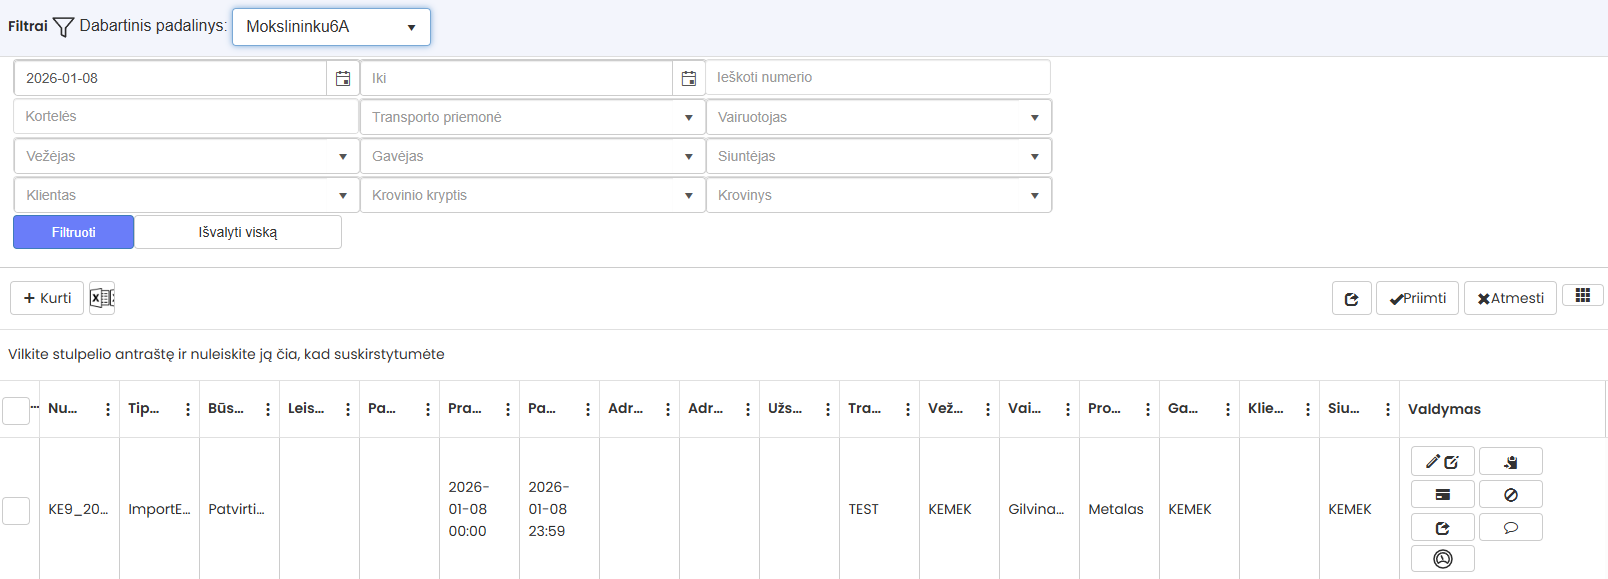Screen dimensions: 1608x579
Task: Click the Išvalyti viską button
Action: tap(238, 232)
